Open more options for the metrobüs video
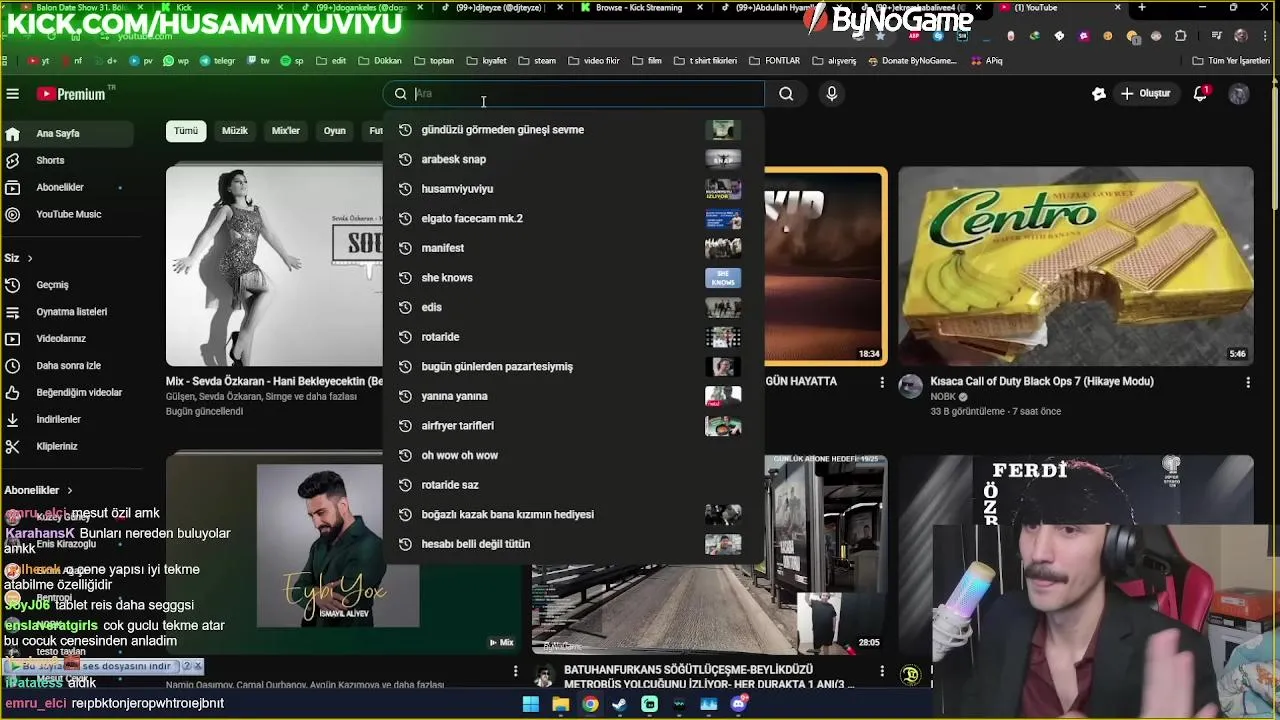 tap(882, 671)
